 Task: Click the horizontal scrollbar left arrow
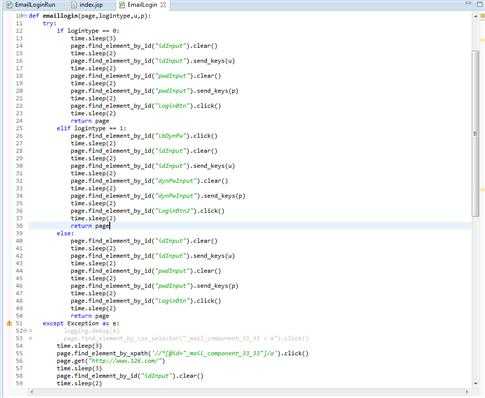point(32,391)
